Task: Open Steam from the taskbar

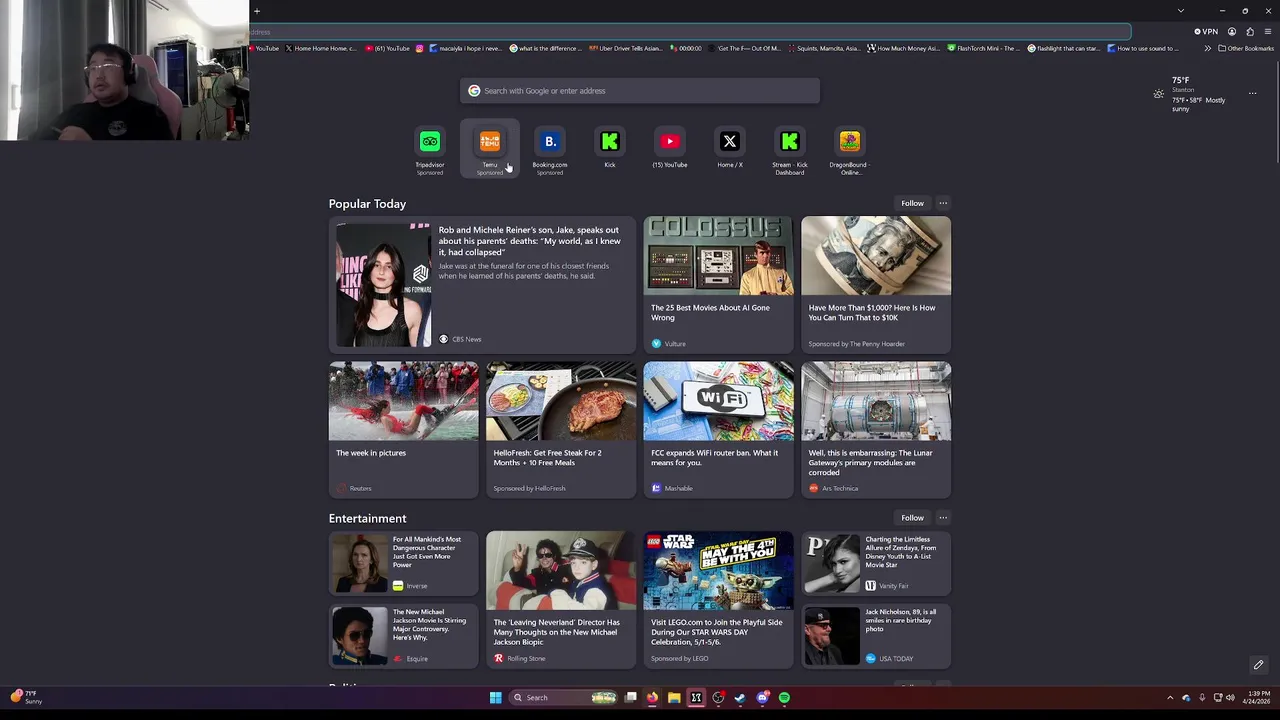Action: [740, 698]
